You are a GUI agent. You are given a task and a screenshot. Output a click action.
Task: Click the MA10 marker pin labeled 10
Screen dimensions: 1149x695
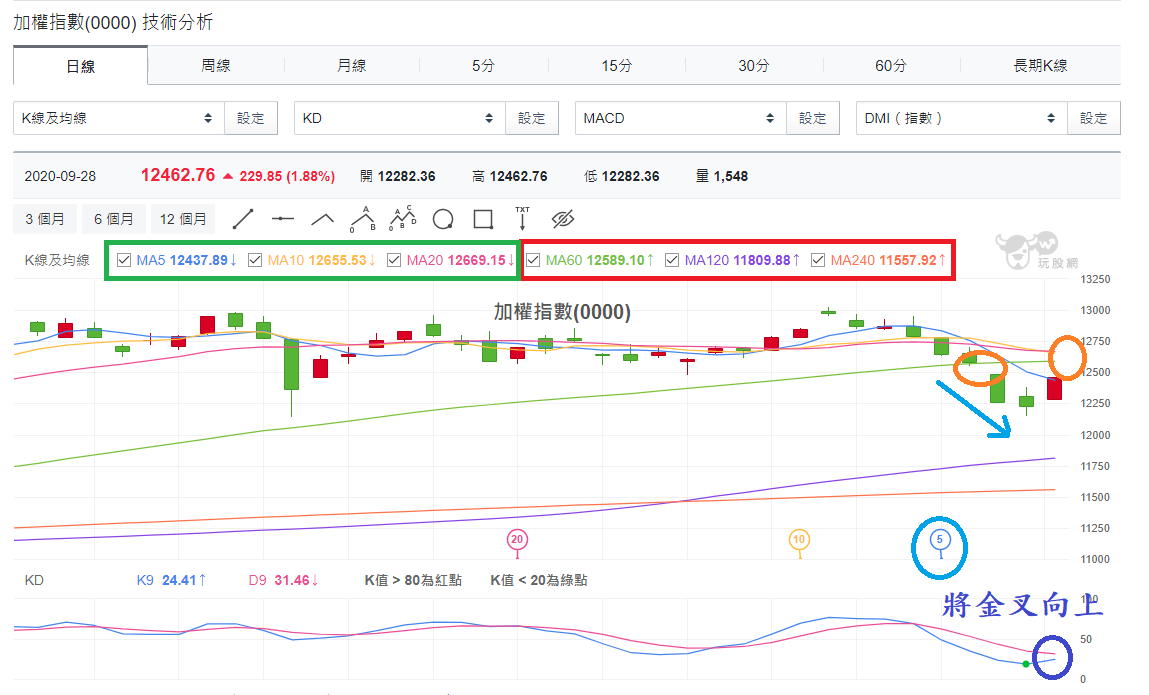pos(799,540)
